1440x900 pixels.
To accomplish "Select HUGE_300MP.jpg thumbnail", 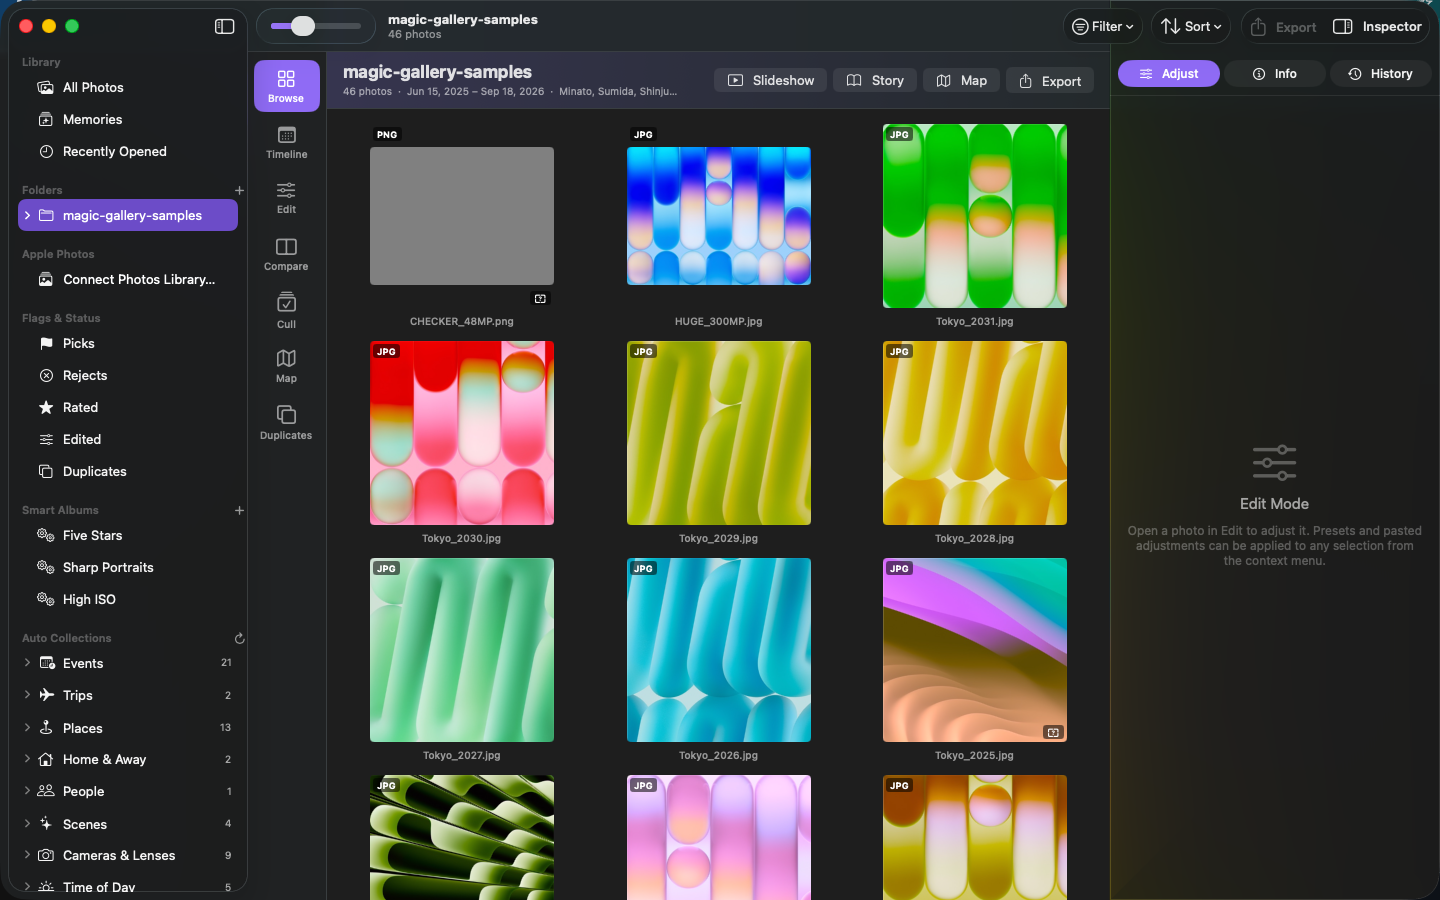I will pos(719,216).
